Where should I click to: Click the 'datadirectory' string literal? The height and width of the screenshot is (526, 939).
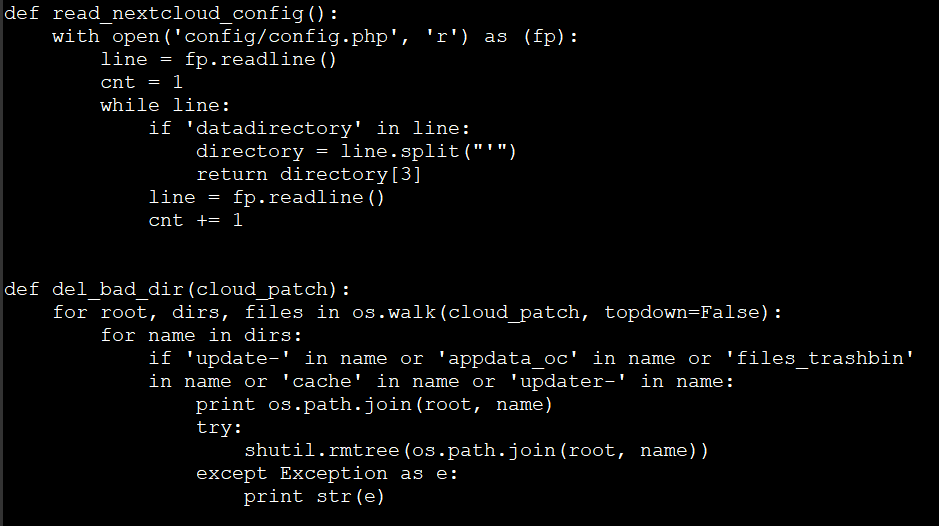tap(274, 129)
